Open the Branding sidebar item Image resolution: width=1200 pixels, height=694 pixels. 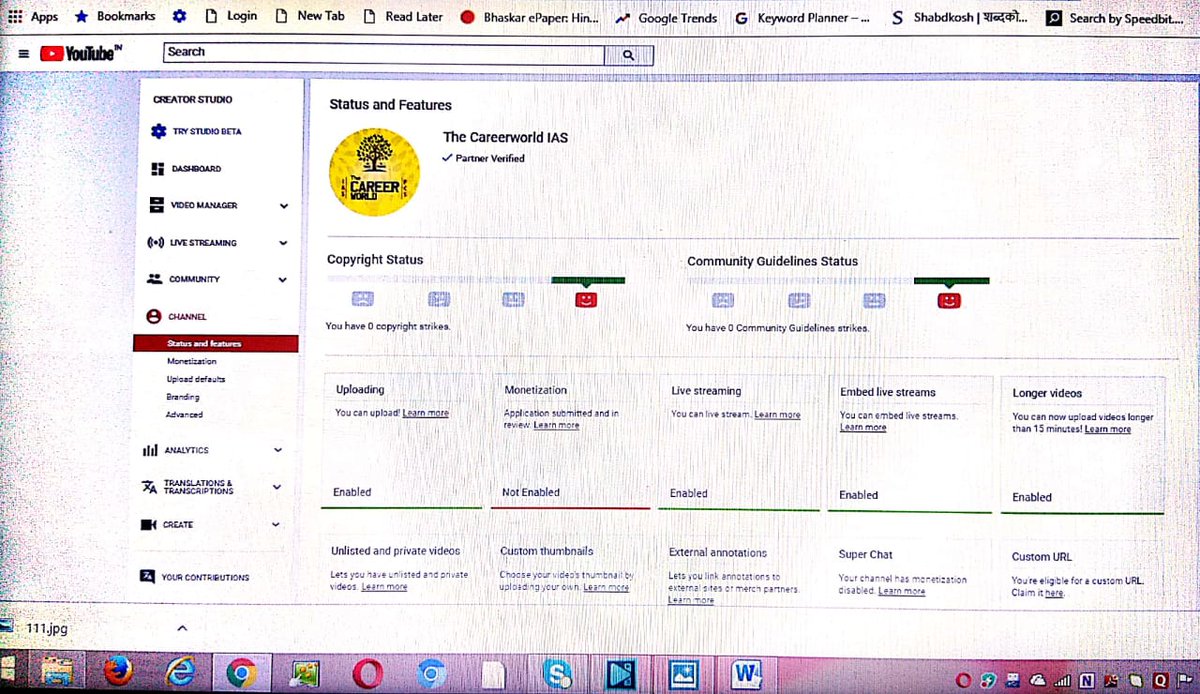click(x=183, y=397)
